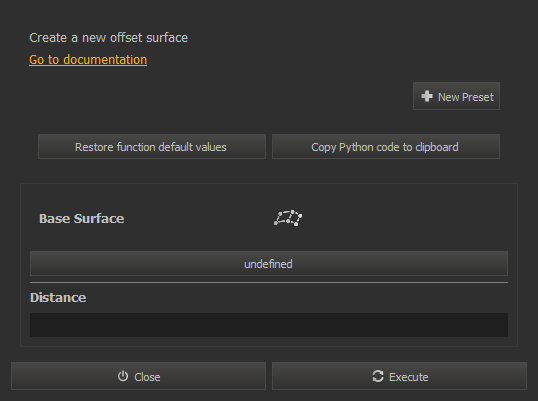The height and width of the screenshot is (401, 538).
Task: Click the 'New Preset' text label
Action: click(466, 97)
